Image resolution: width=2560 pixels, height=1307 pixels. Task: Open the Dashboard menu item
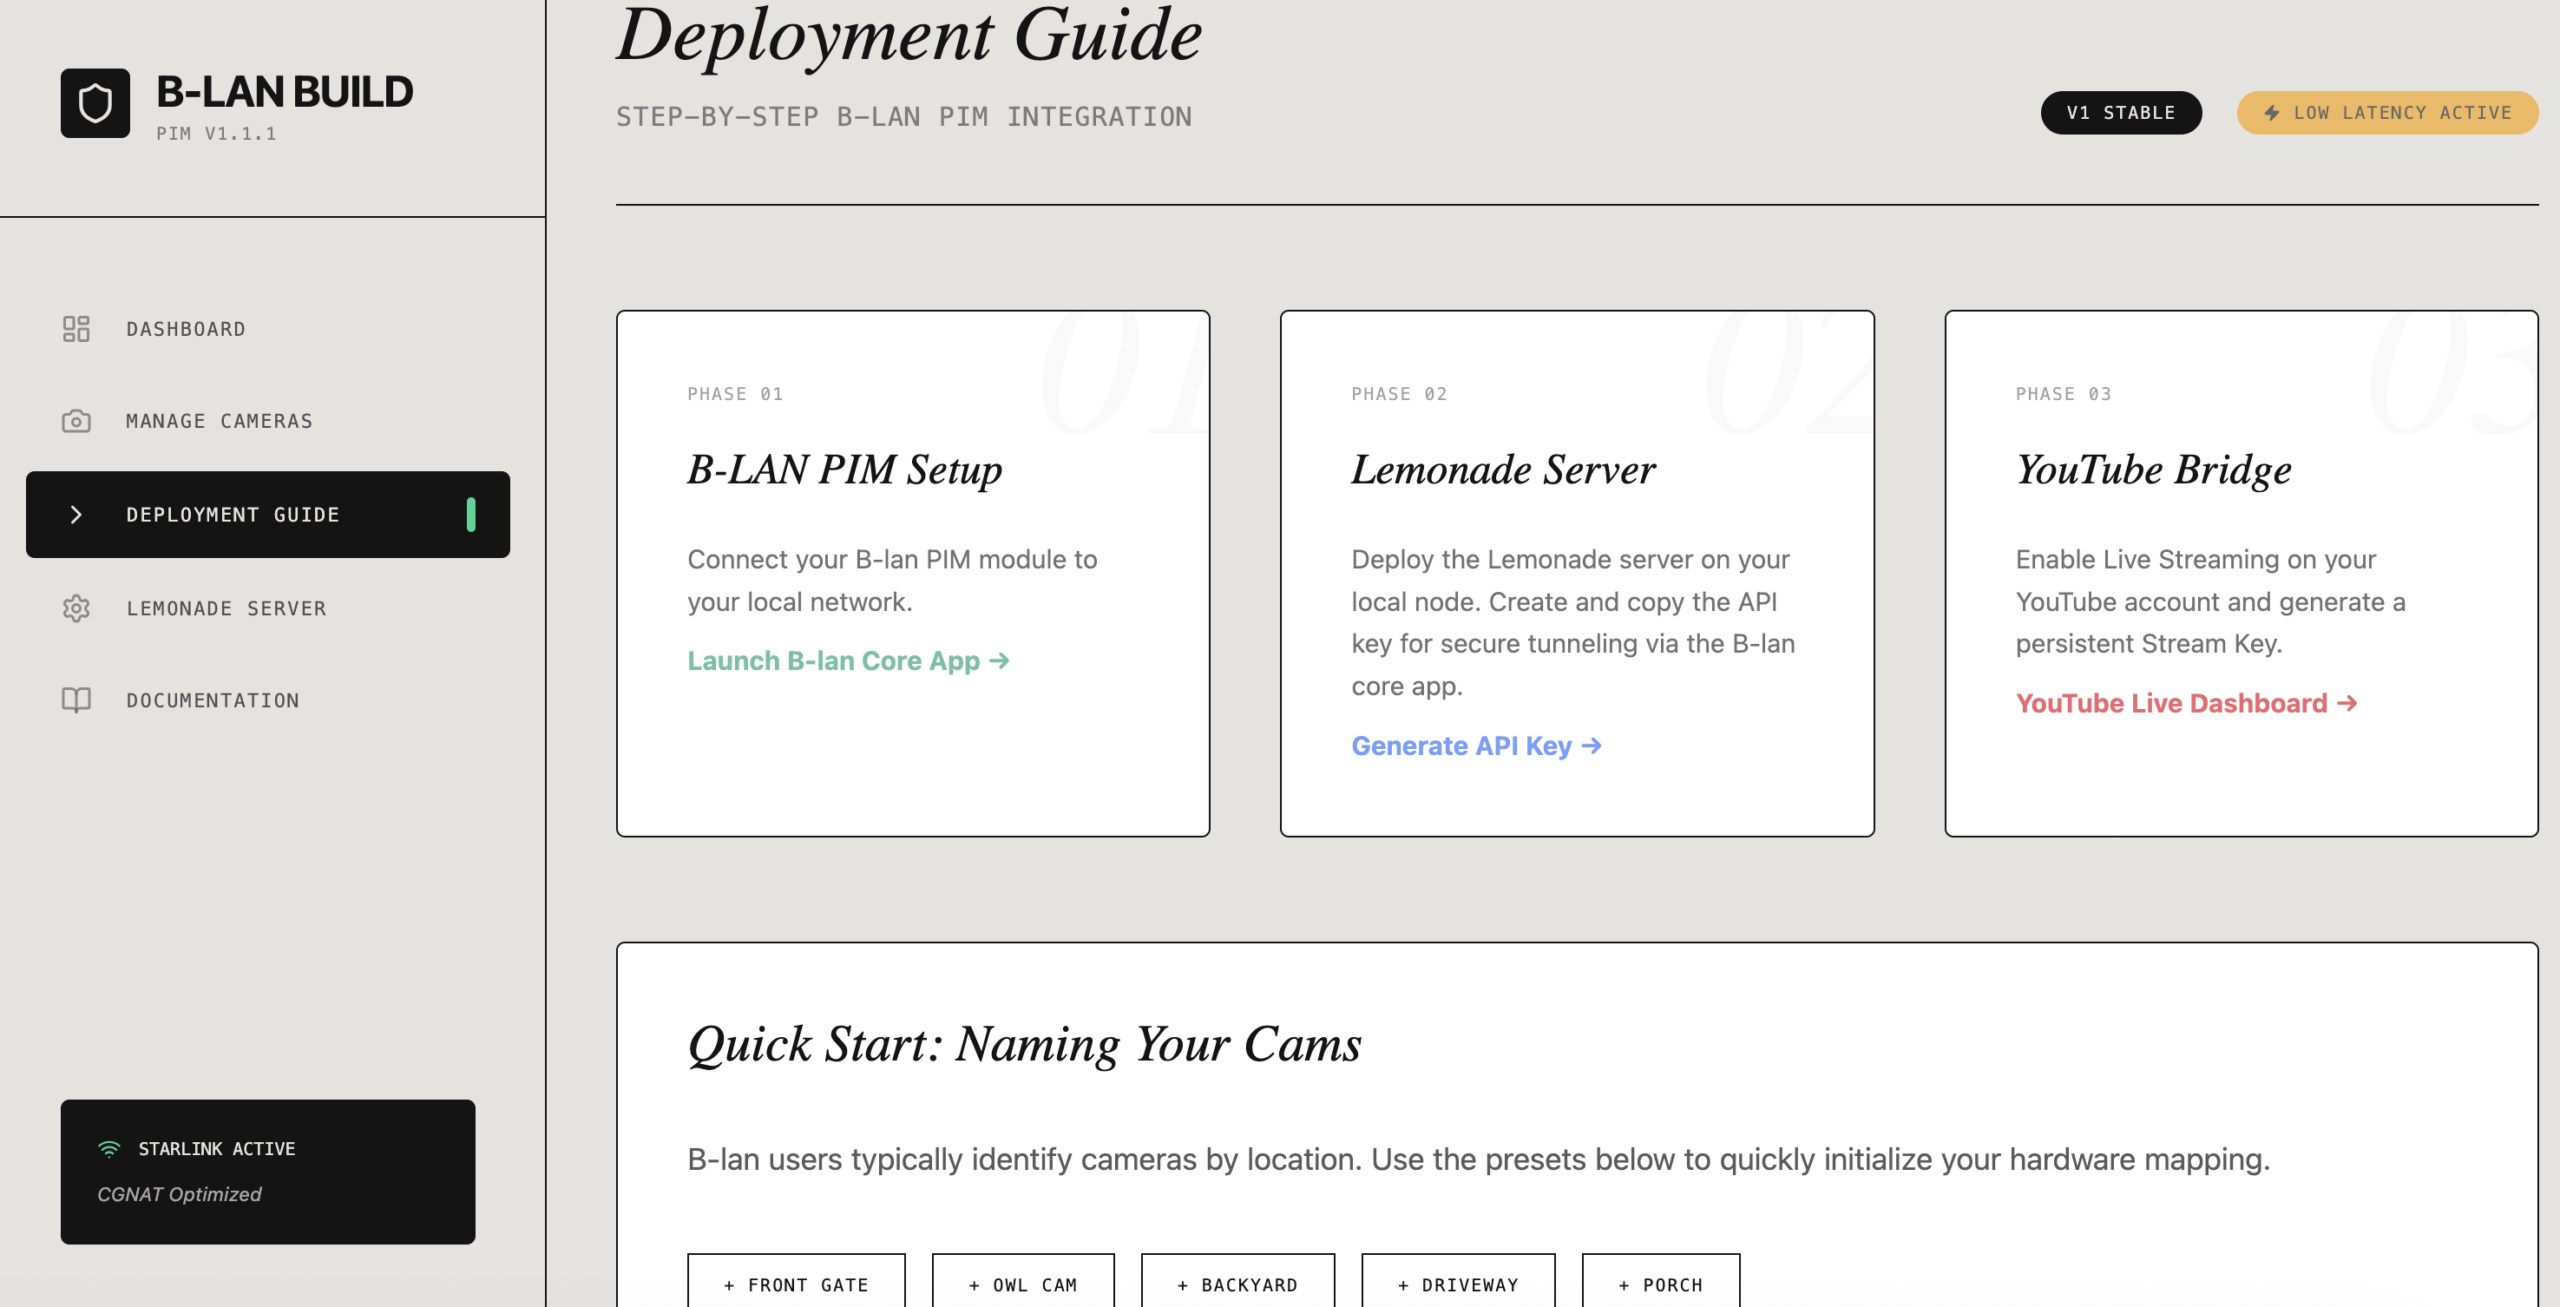point(186,329)
